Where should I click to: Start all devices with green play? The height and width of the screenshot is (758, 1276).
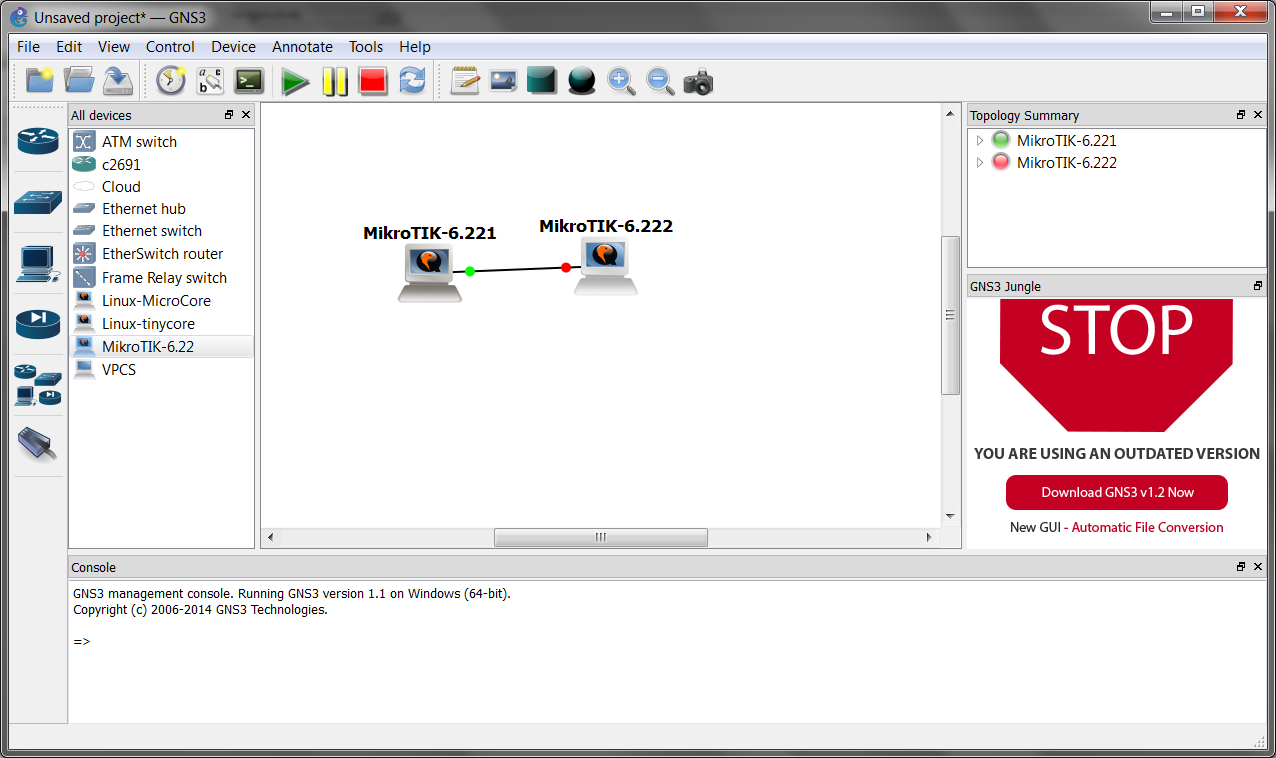[295, 81]
